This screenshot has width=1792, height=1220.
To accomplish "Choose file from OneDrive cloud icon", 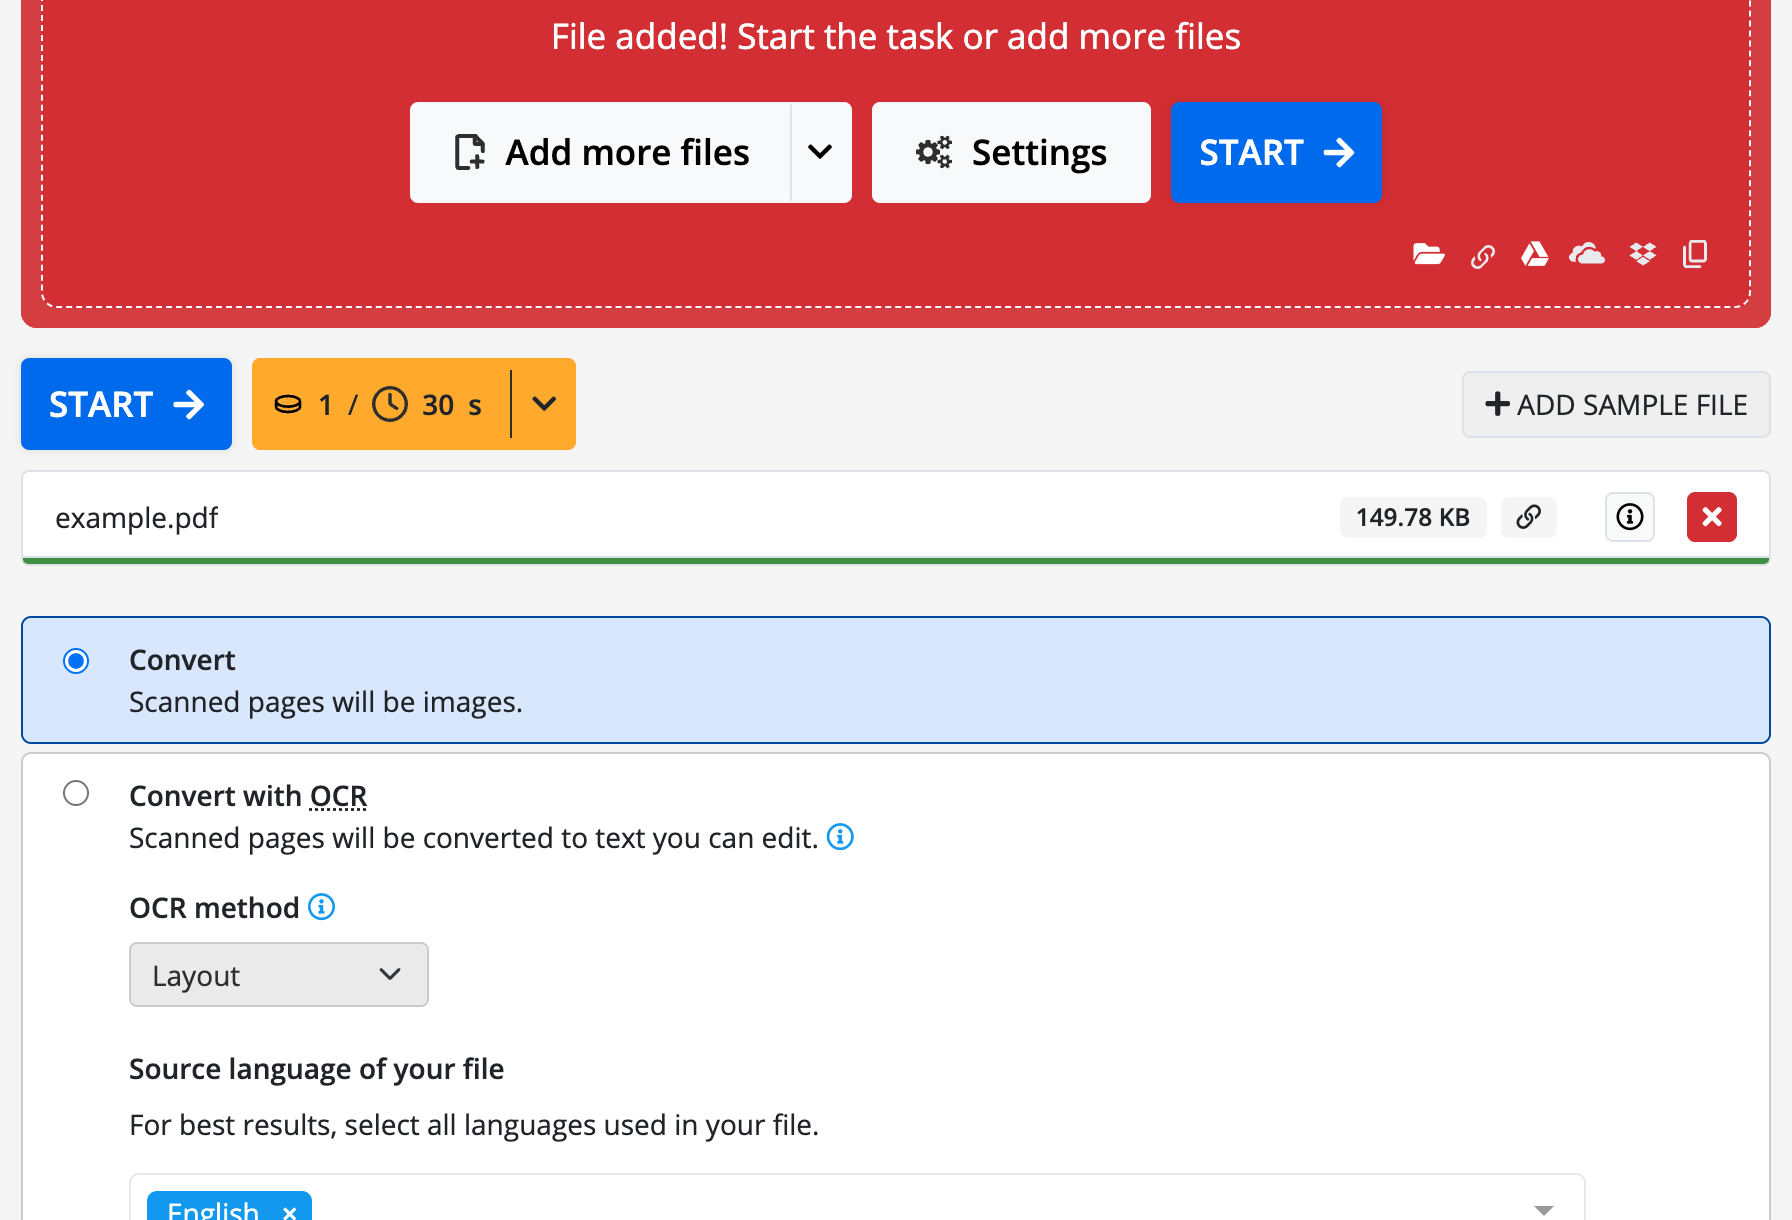I will coord(1587,255).
